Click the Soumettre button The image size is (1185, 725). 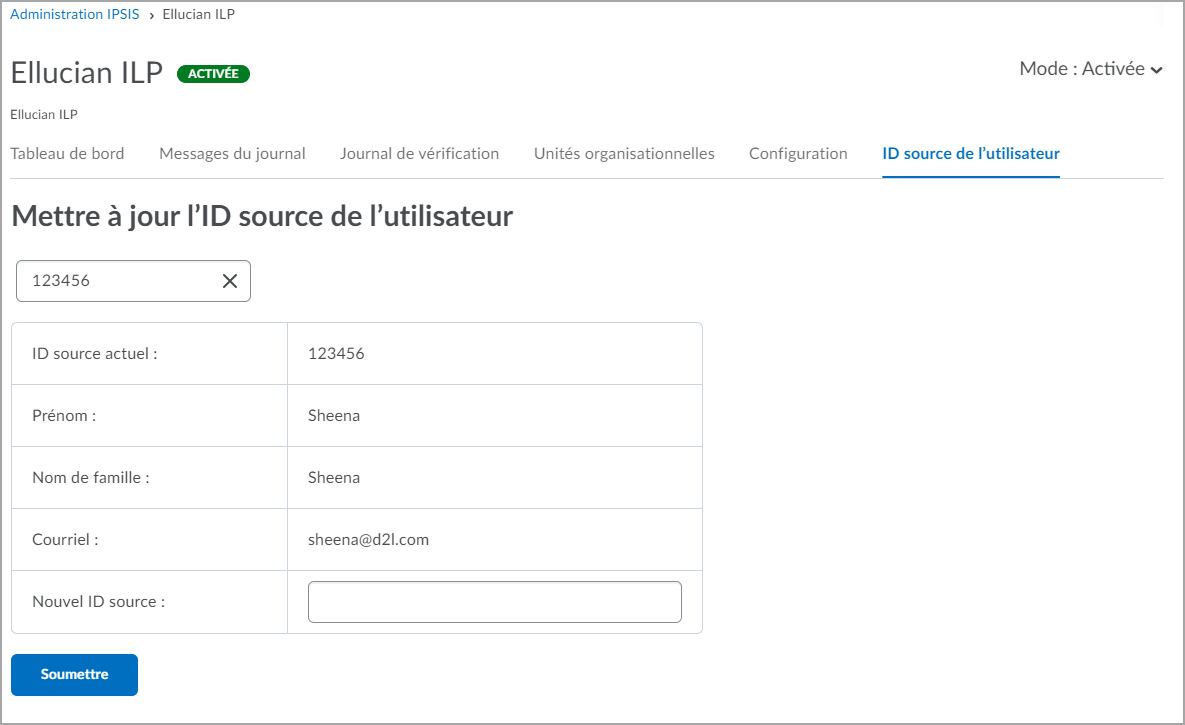(x=74, y=674)
